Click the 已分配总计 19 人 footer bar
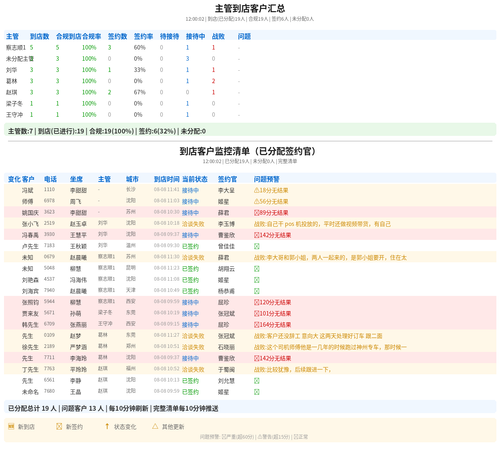The height and width of the screenshot is (459, 500). (250, 408)
